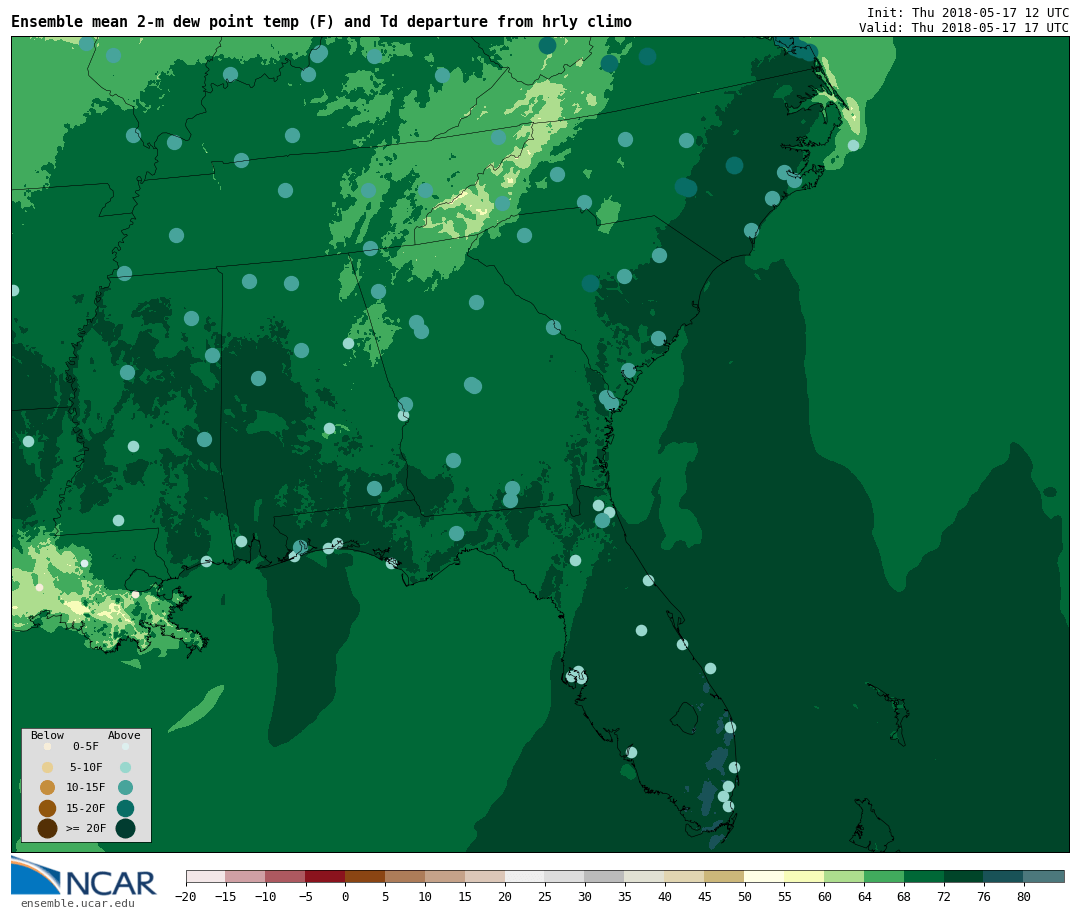Click the NCAR logo
This screenshot has width=1080, height=915.
point(84,876)
